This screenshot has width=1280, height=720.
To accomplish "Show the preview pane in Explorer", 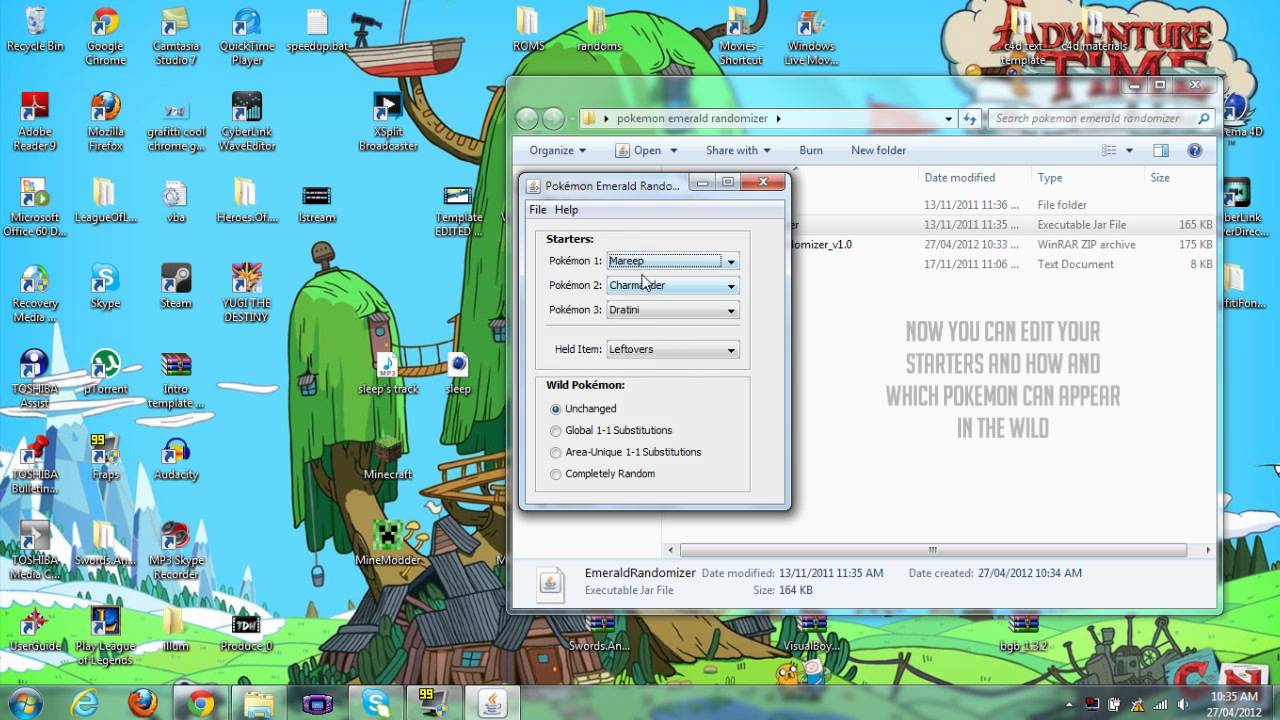I will tap(1161, 150).
